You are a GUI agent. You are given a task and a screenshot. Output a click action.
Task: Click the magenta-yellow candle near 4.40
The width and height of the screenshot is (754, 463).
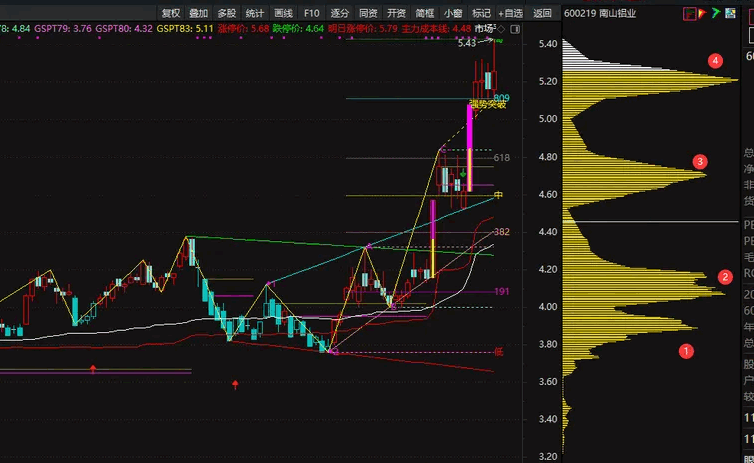433,238
